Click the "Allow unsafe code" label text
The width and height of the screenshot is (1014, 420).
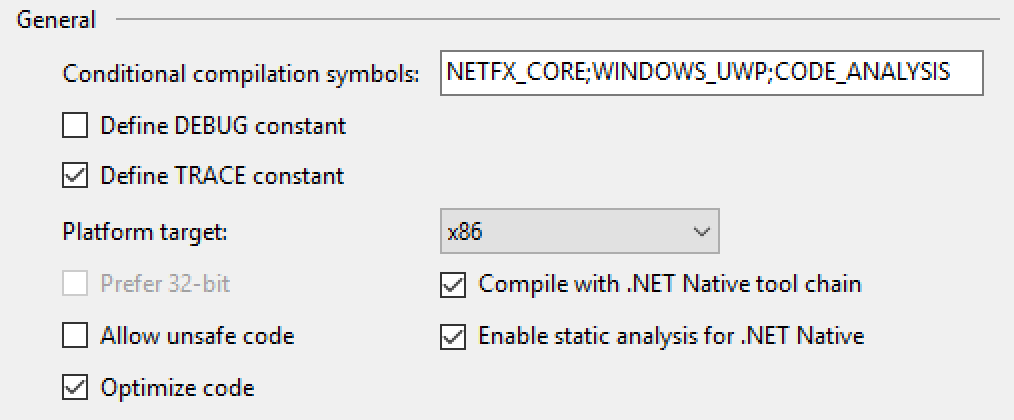click(x=197, y=336)
